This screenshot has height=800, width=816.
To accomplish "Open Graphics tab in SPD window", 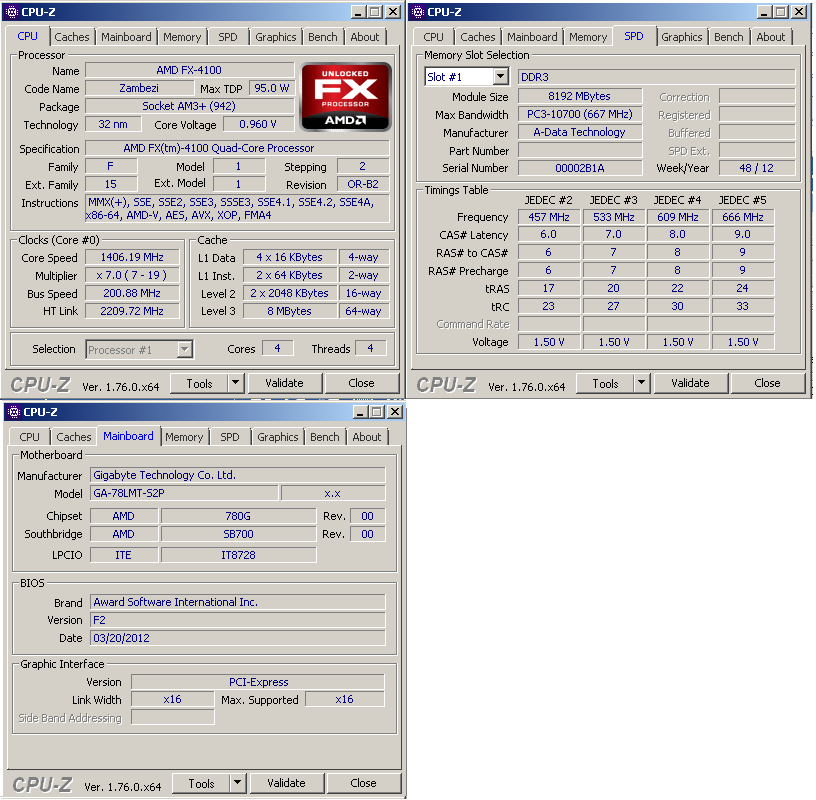I will click(681, 37).
